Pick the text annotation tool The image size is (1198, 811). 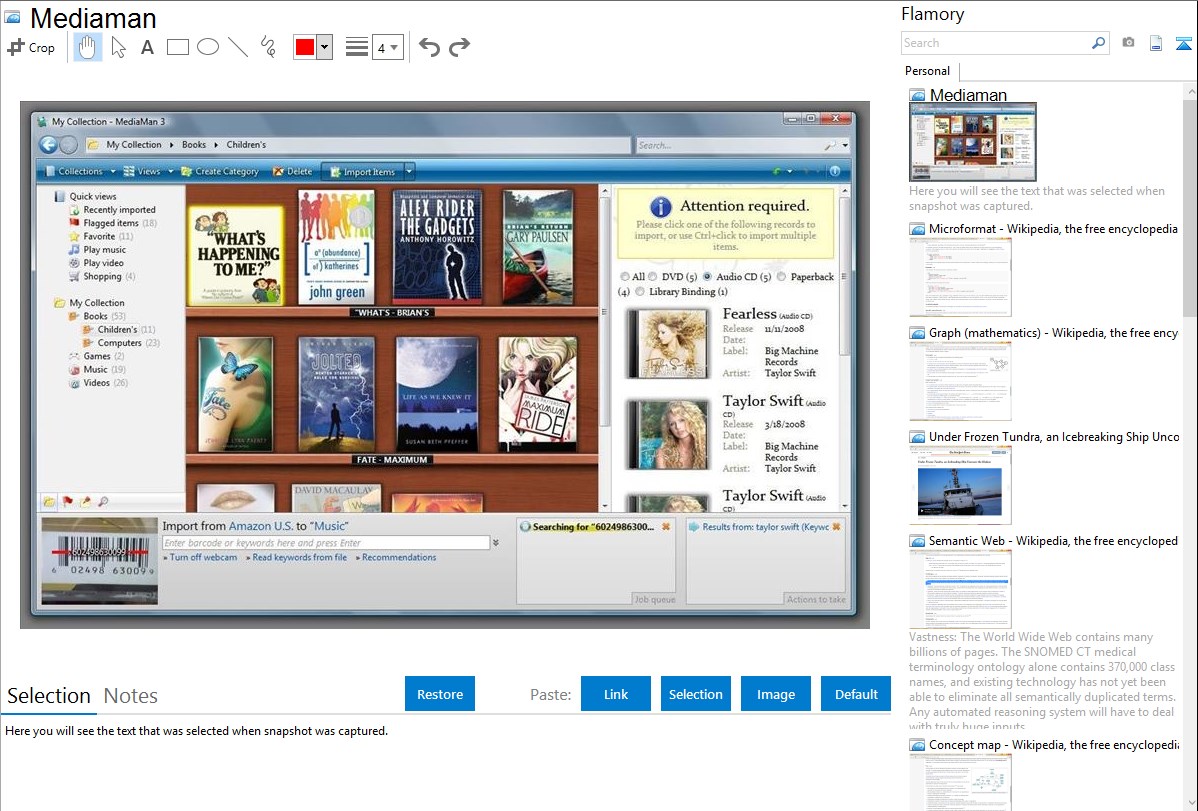[147, 47]
